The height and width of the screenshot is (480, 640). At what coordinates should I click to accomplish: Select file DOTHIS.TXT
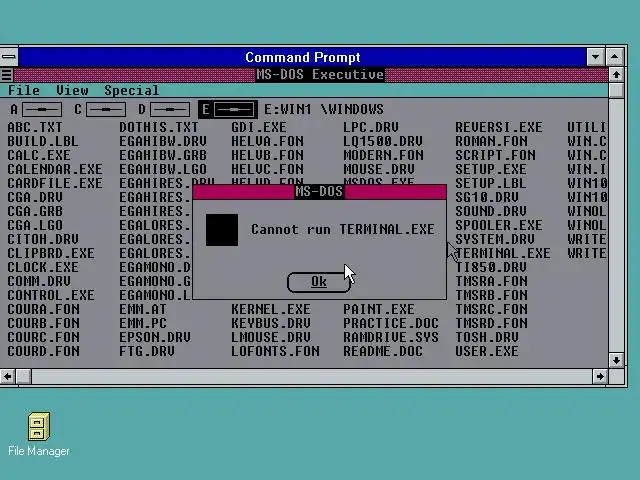pos(159,127)
